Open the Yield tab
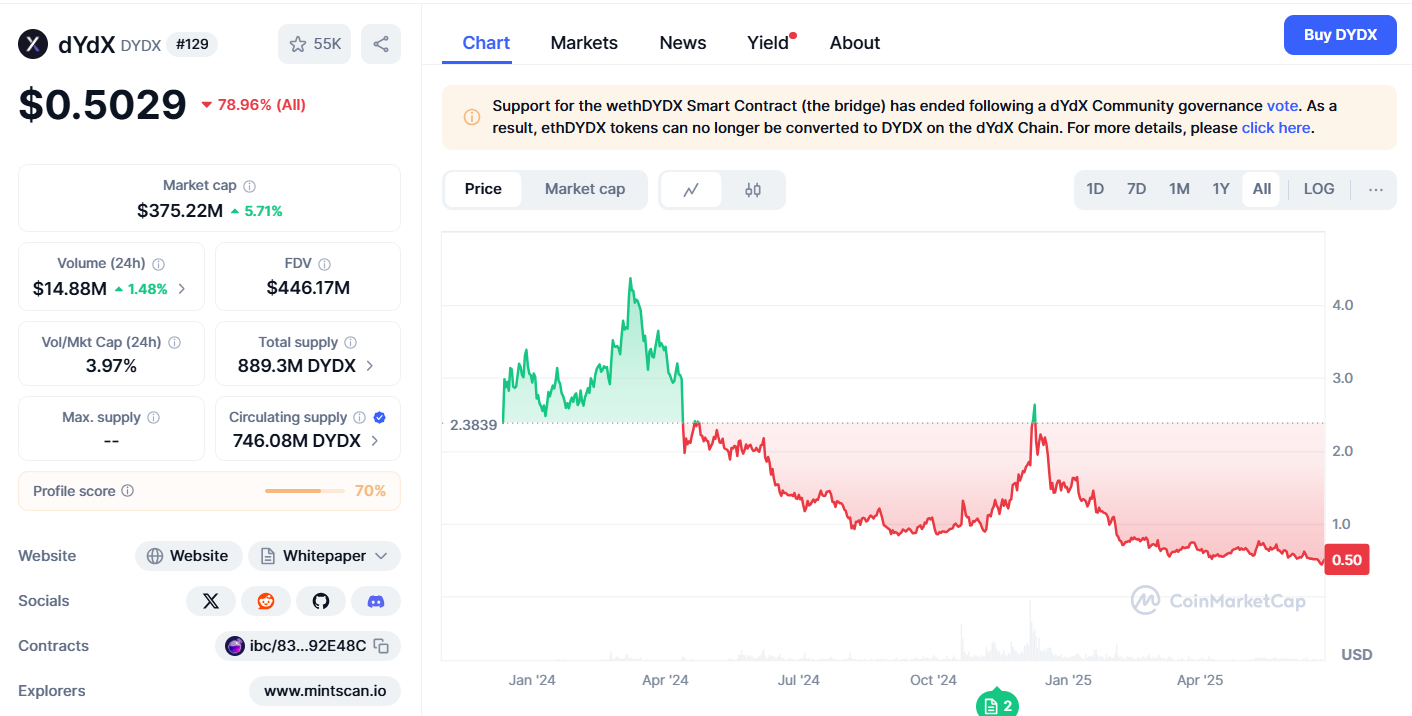This screenshot has height=716, width=1412. tap(769, 43)
